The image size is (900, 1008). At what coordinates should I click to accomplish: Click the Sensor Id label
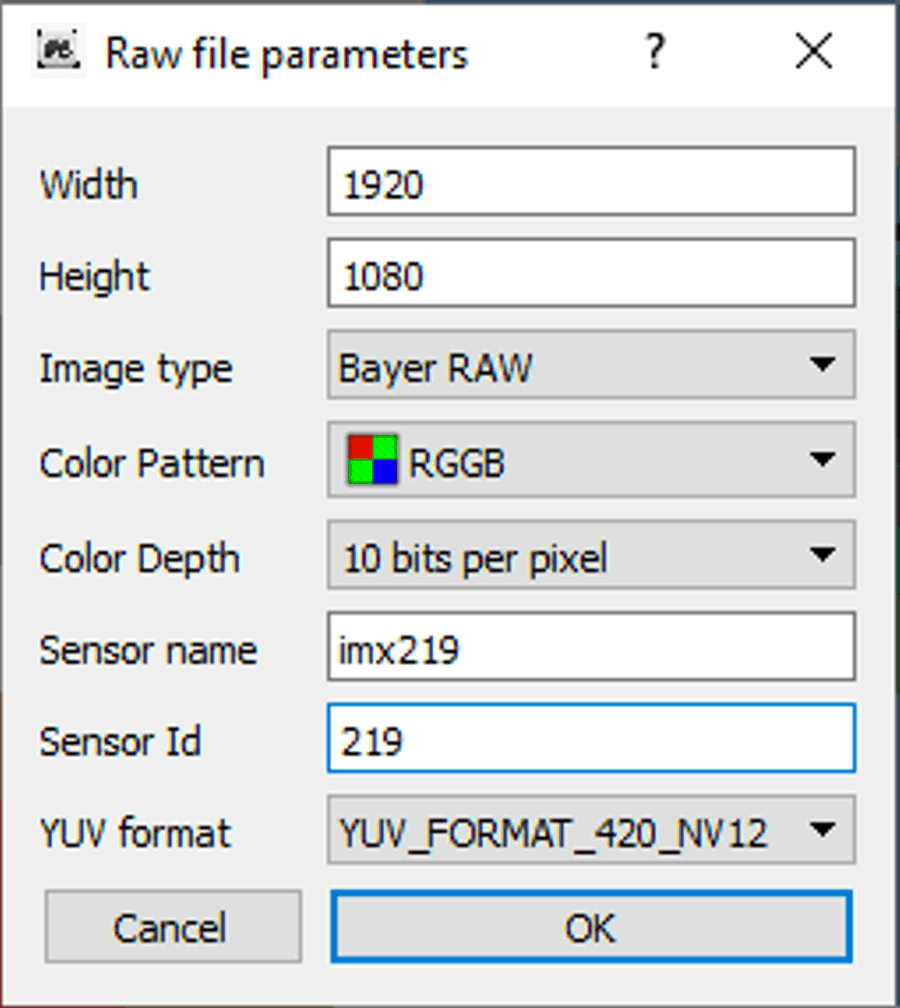120,741
